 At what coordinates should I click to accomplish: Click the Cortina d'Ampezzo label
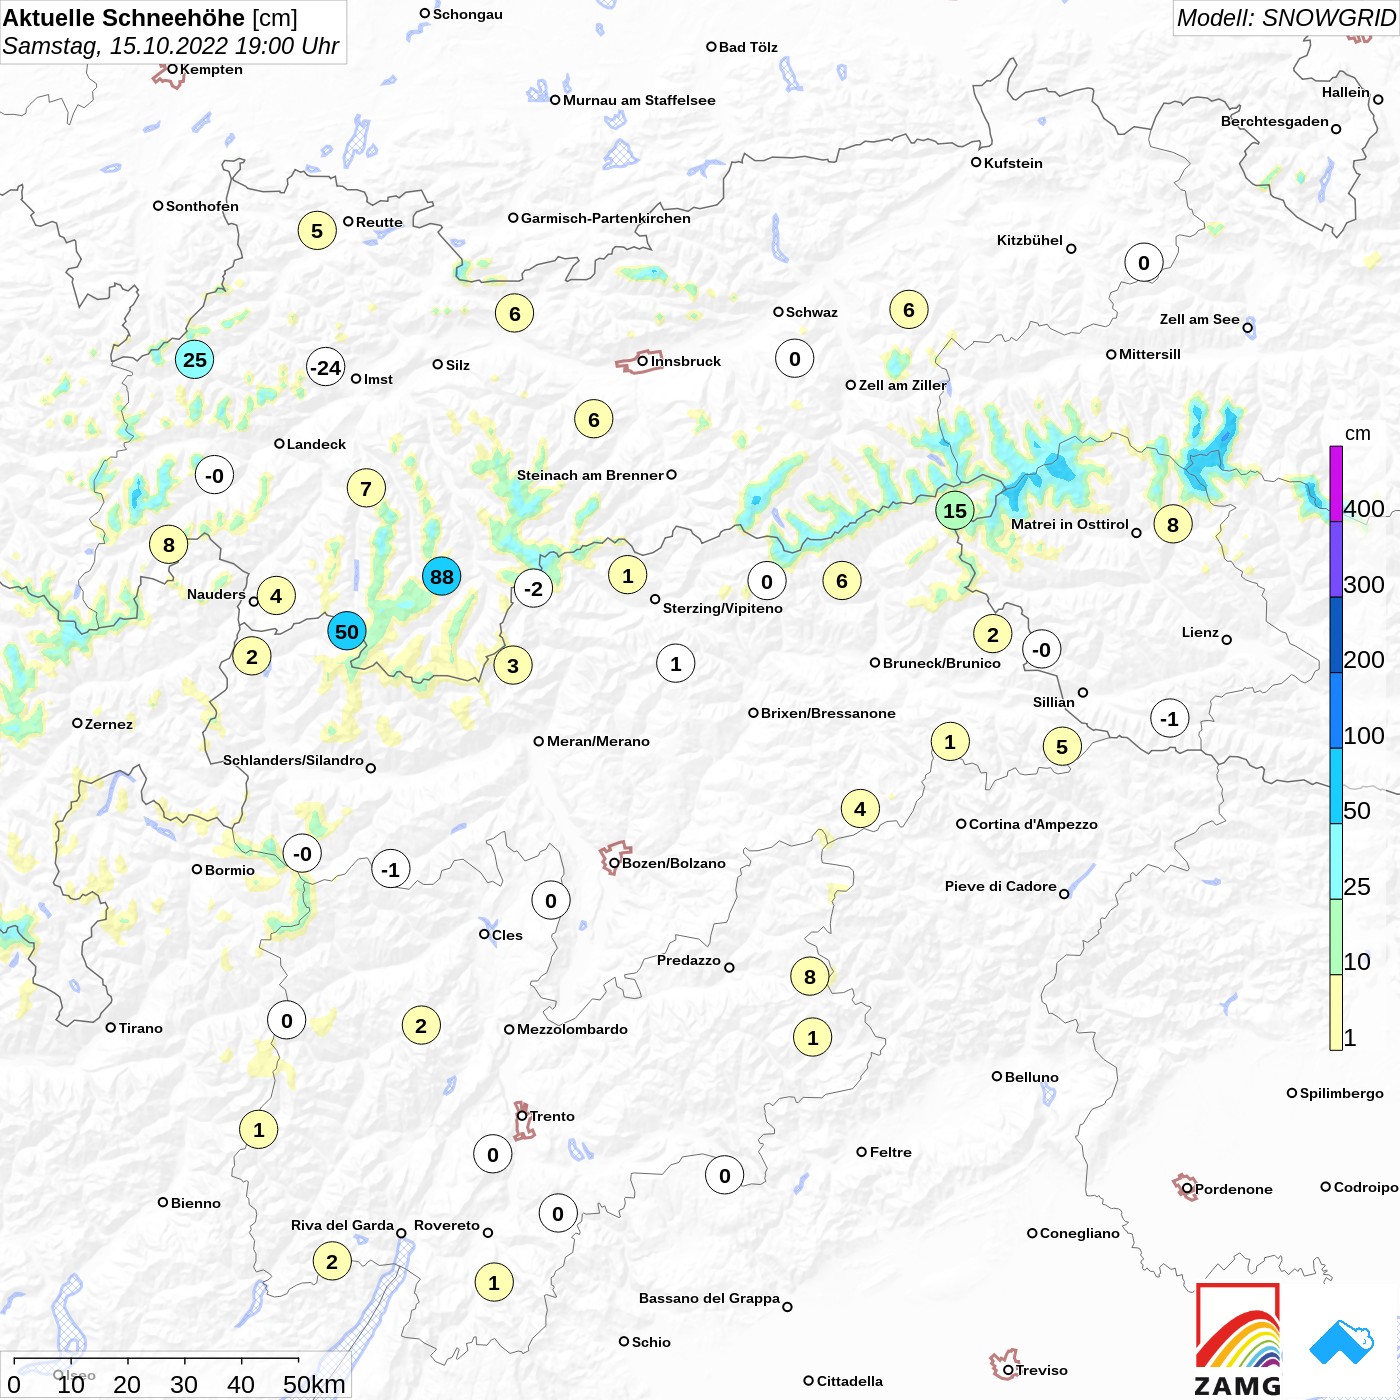tap(1033, 824)
